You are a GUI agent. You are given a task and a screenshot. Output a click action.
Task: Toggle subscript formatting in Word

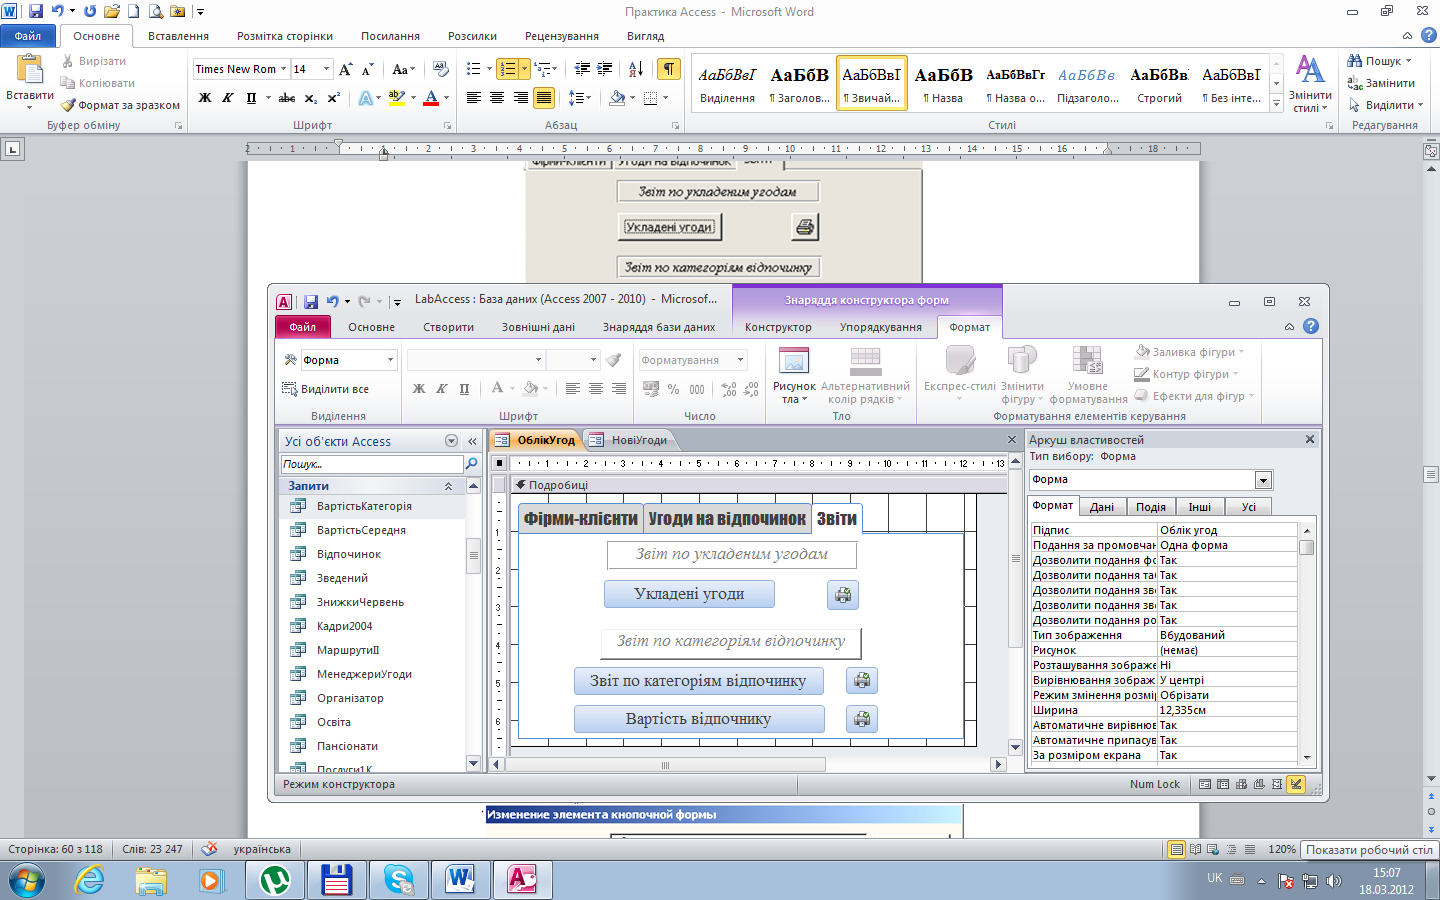[311, 98]
